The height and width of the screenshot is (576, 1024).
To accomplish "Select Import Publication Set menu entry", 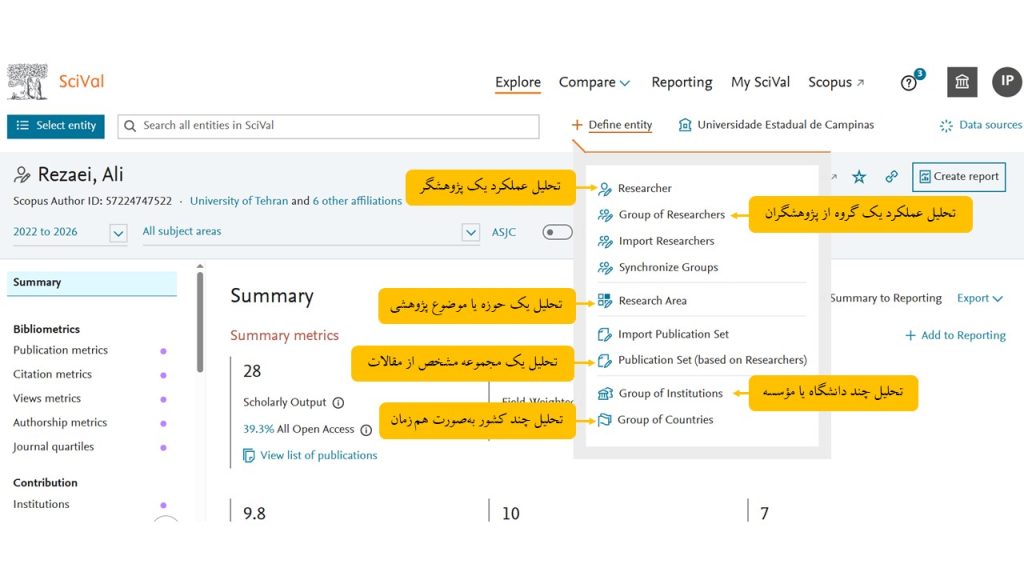I will pyautogui.click(x=673, y=334).
